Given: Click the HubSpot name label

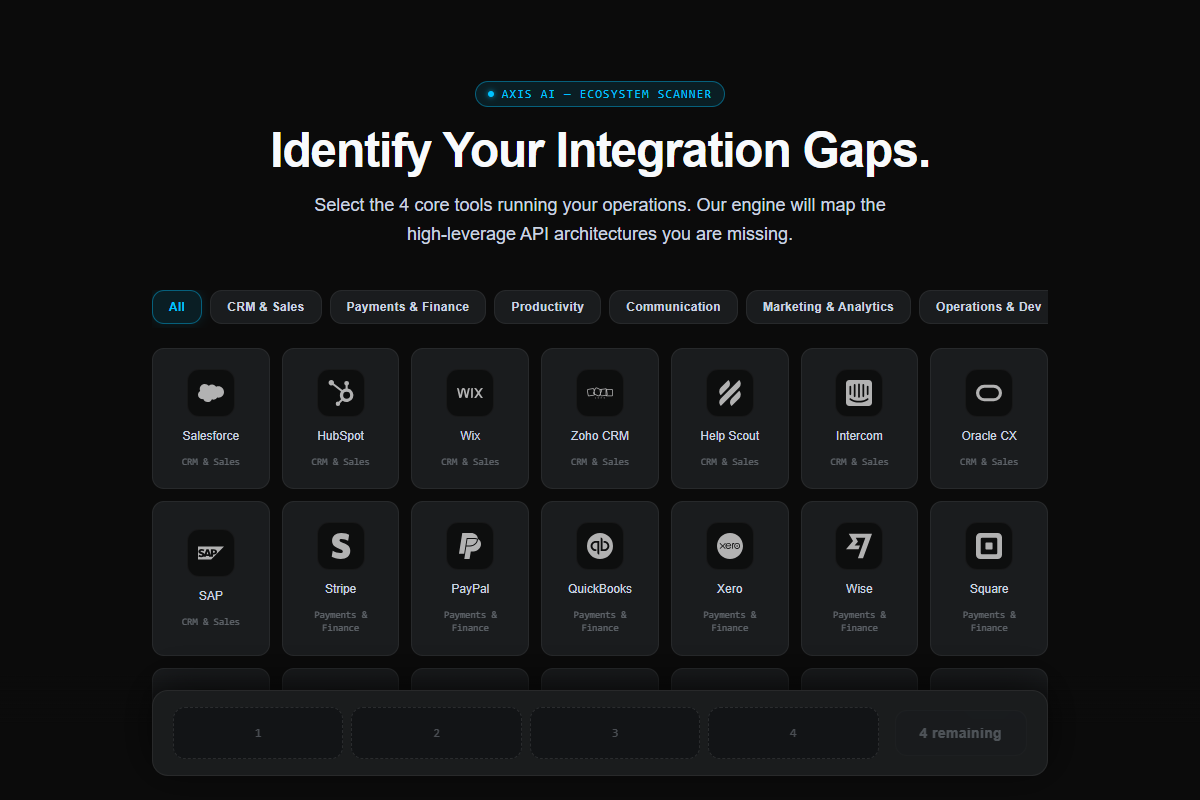Looking at the screenshot, I should (x=341, y=436).
